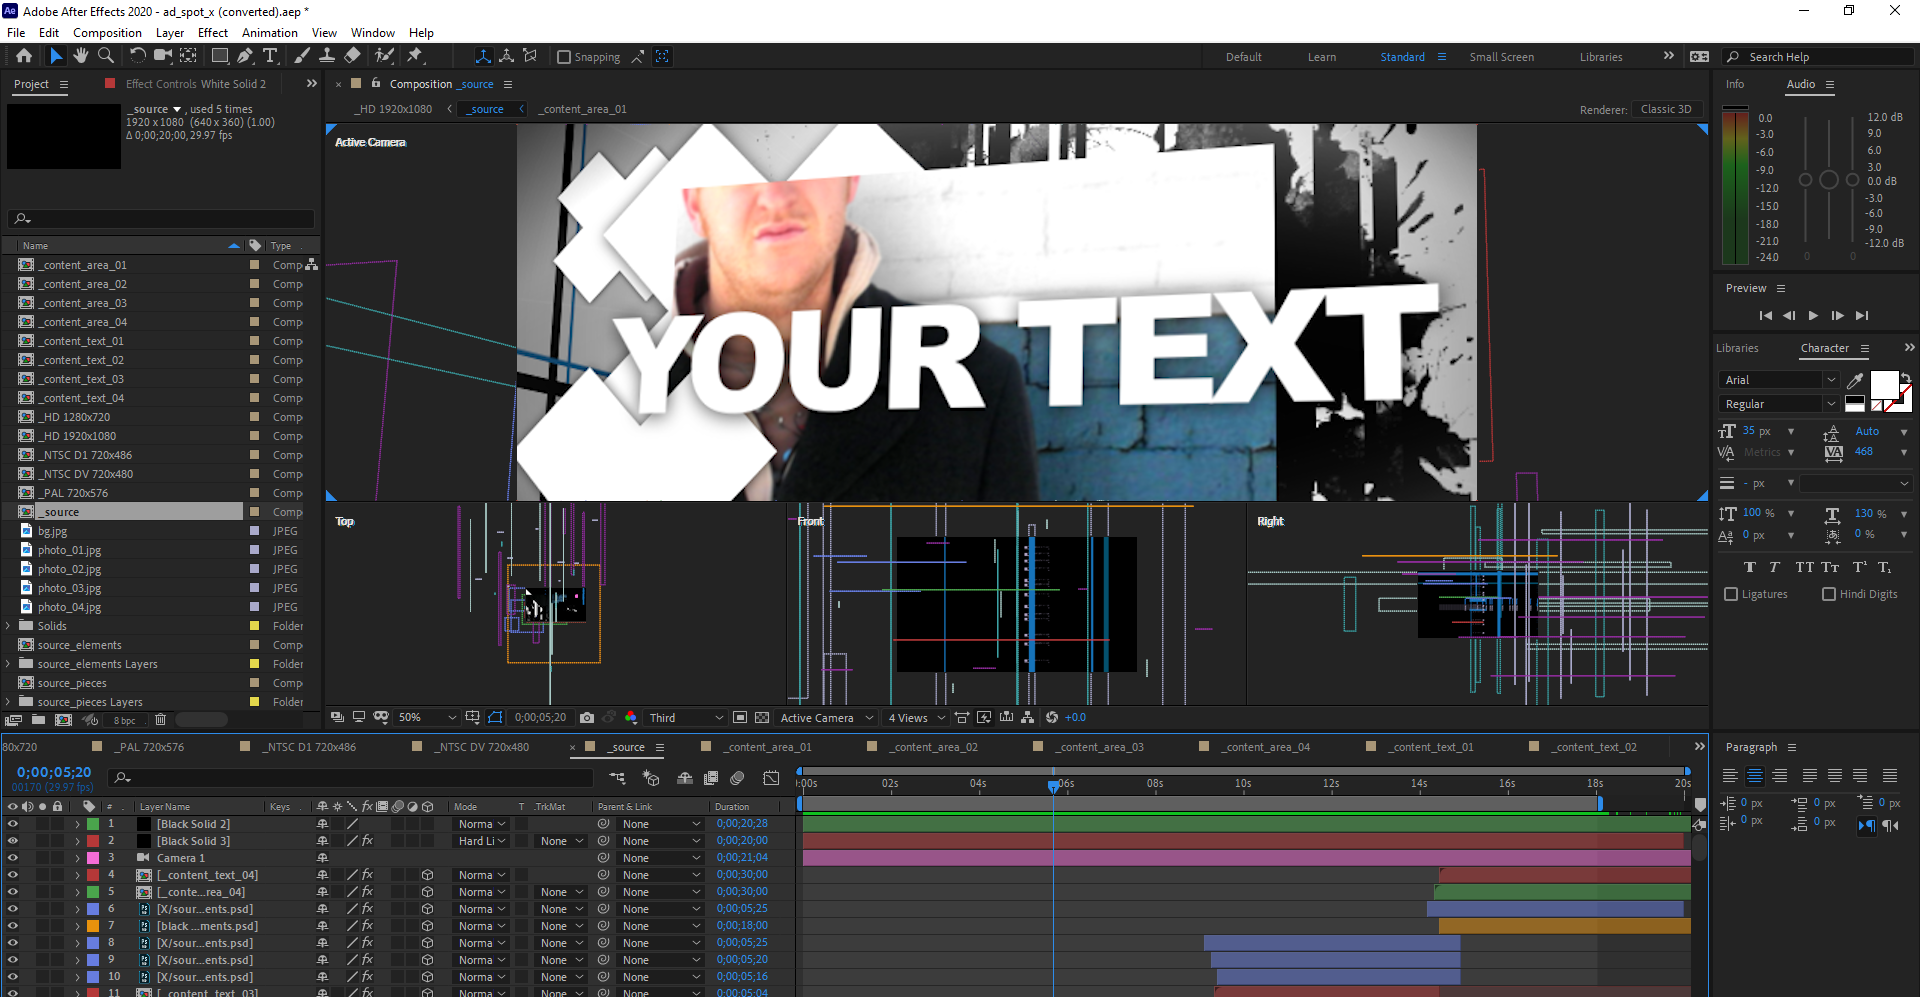Click the Reset Exposure icon

[1052, 718]
